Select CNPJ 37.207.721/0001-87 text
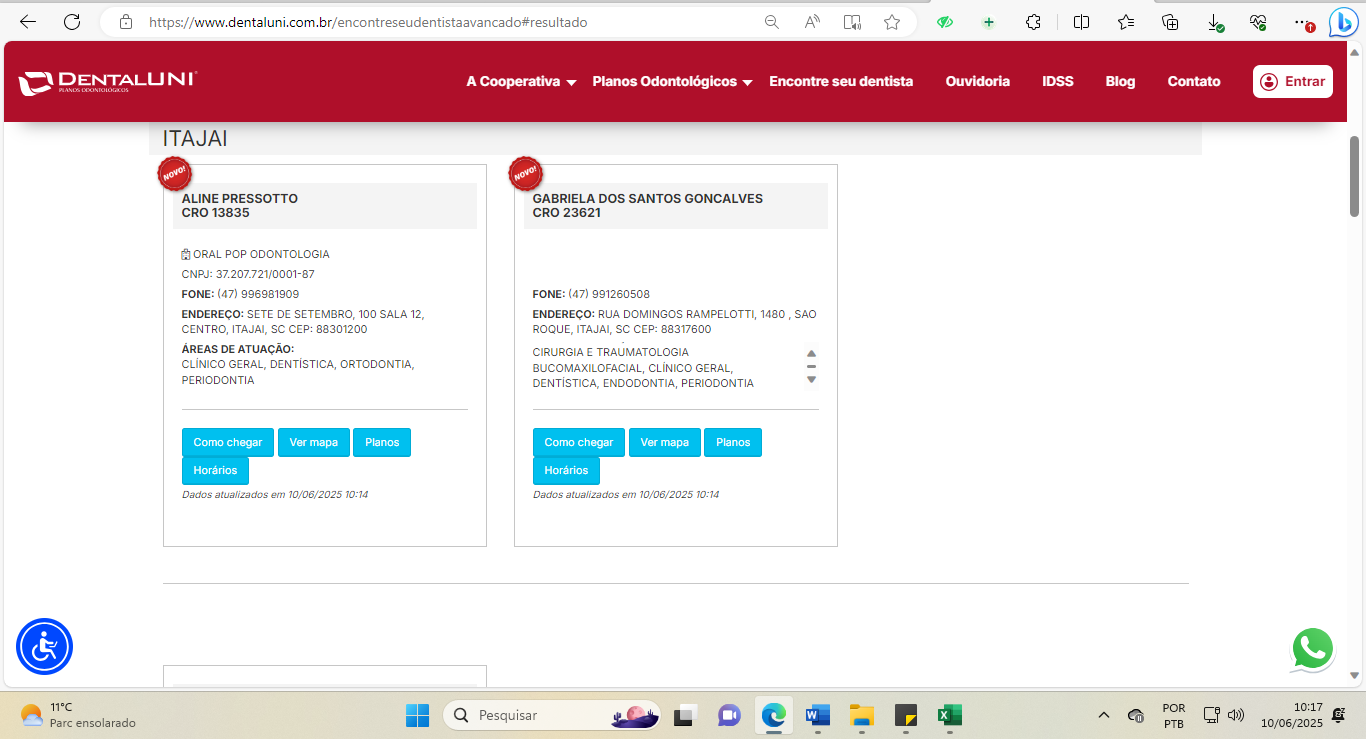 click(x=248, y=274)
